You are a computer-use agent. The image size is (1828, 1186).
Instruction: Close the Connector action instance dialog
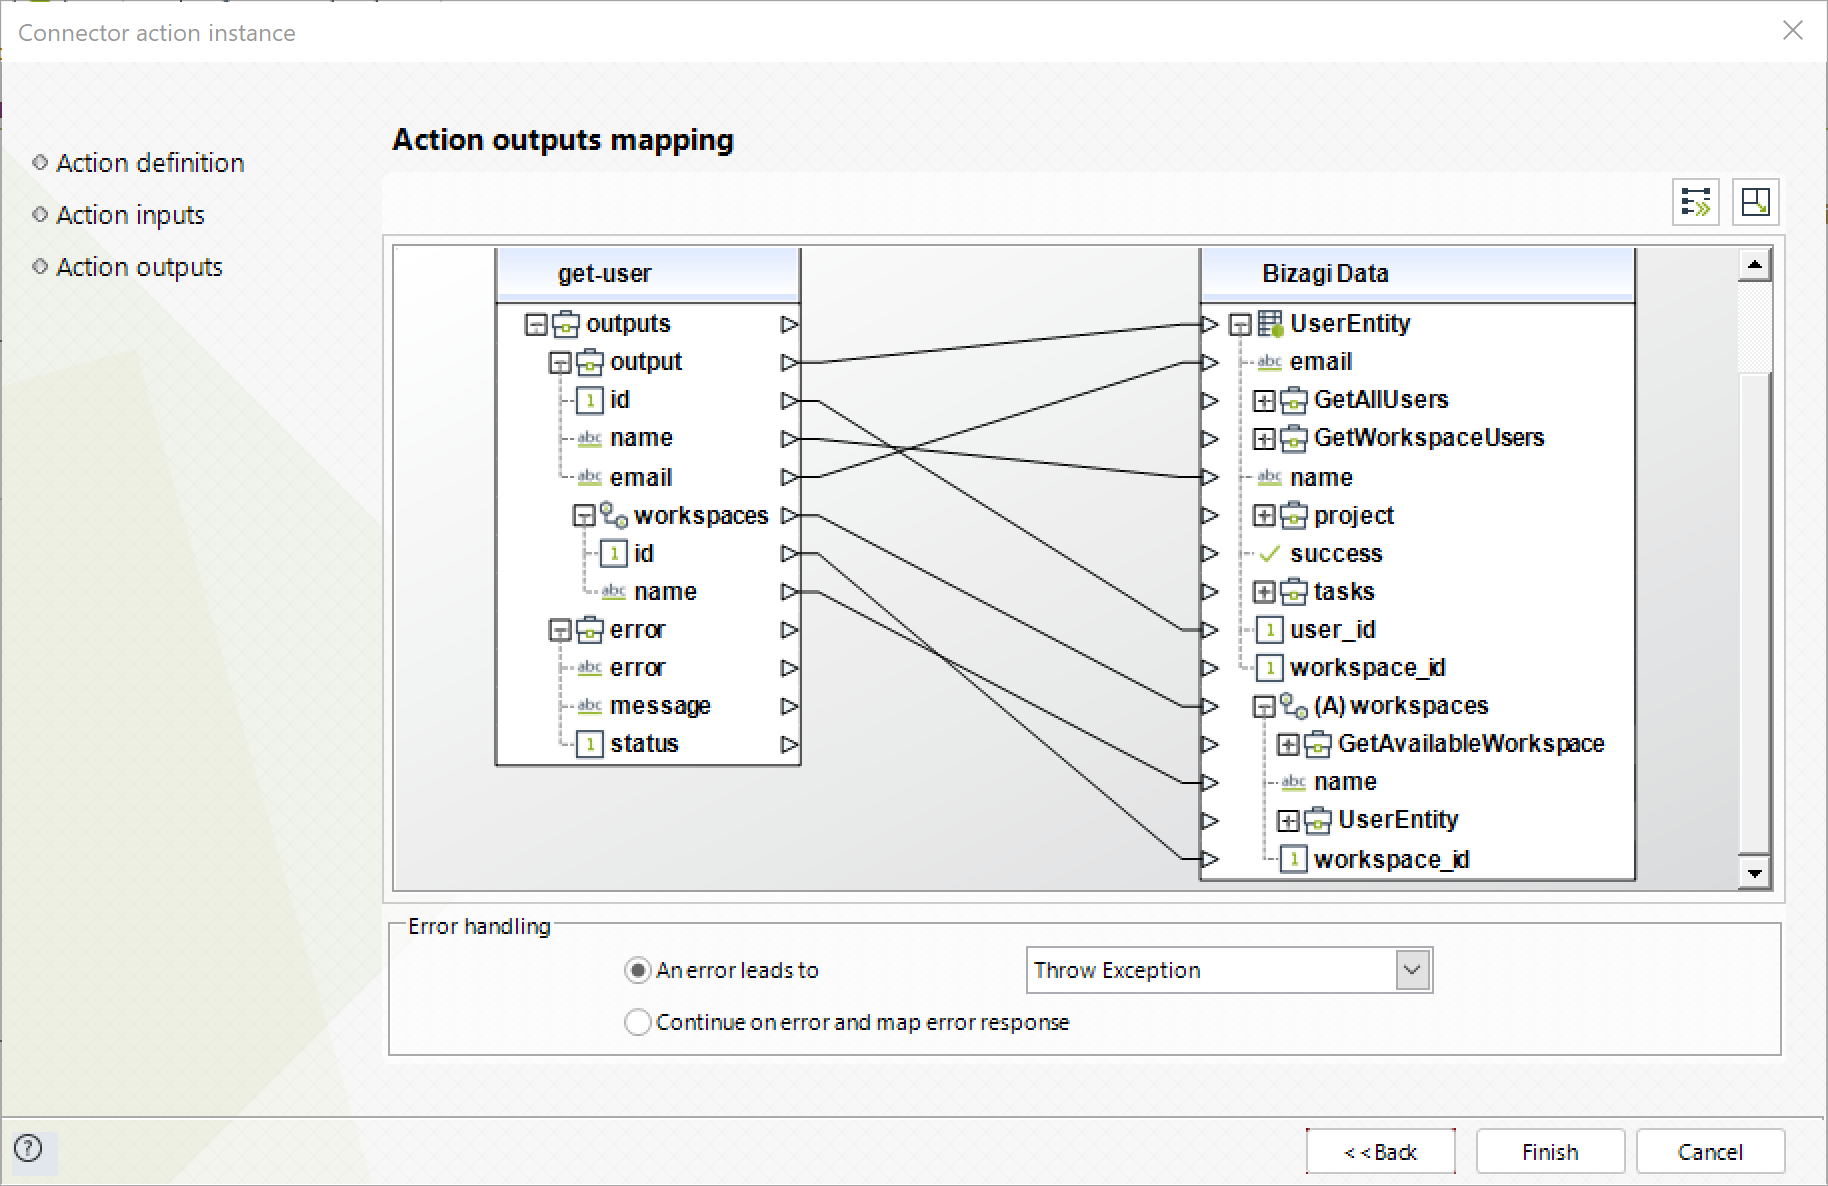1792,31
